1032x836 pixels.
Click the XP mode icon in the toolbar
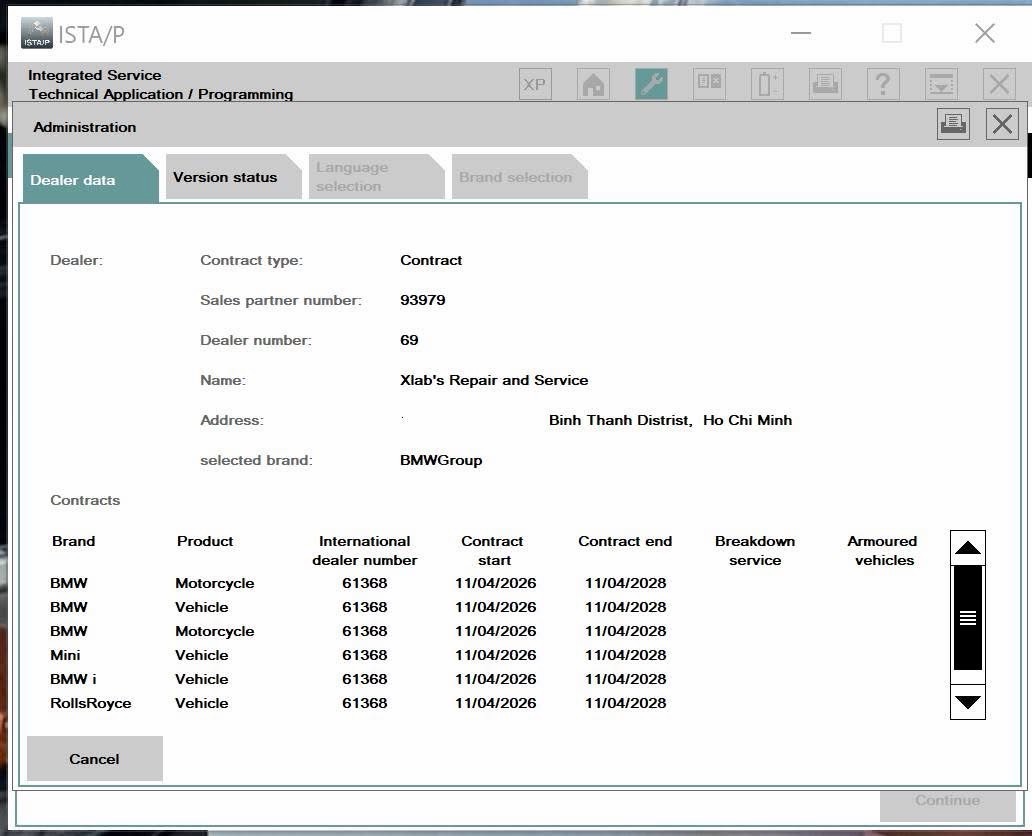(x=534, y=84)
